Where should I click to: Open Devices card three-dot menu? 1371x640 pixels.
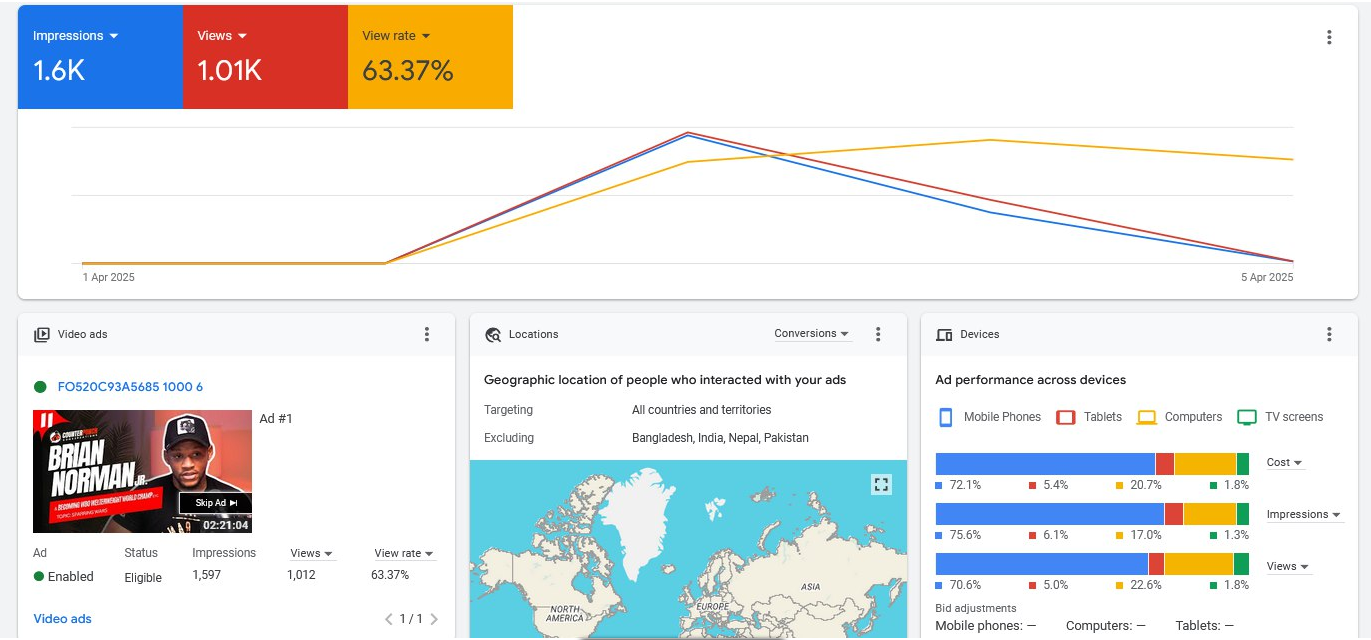tap(1329, 334)
